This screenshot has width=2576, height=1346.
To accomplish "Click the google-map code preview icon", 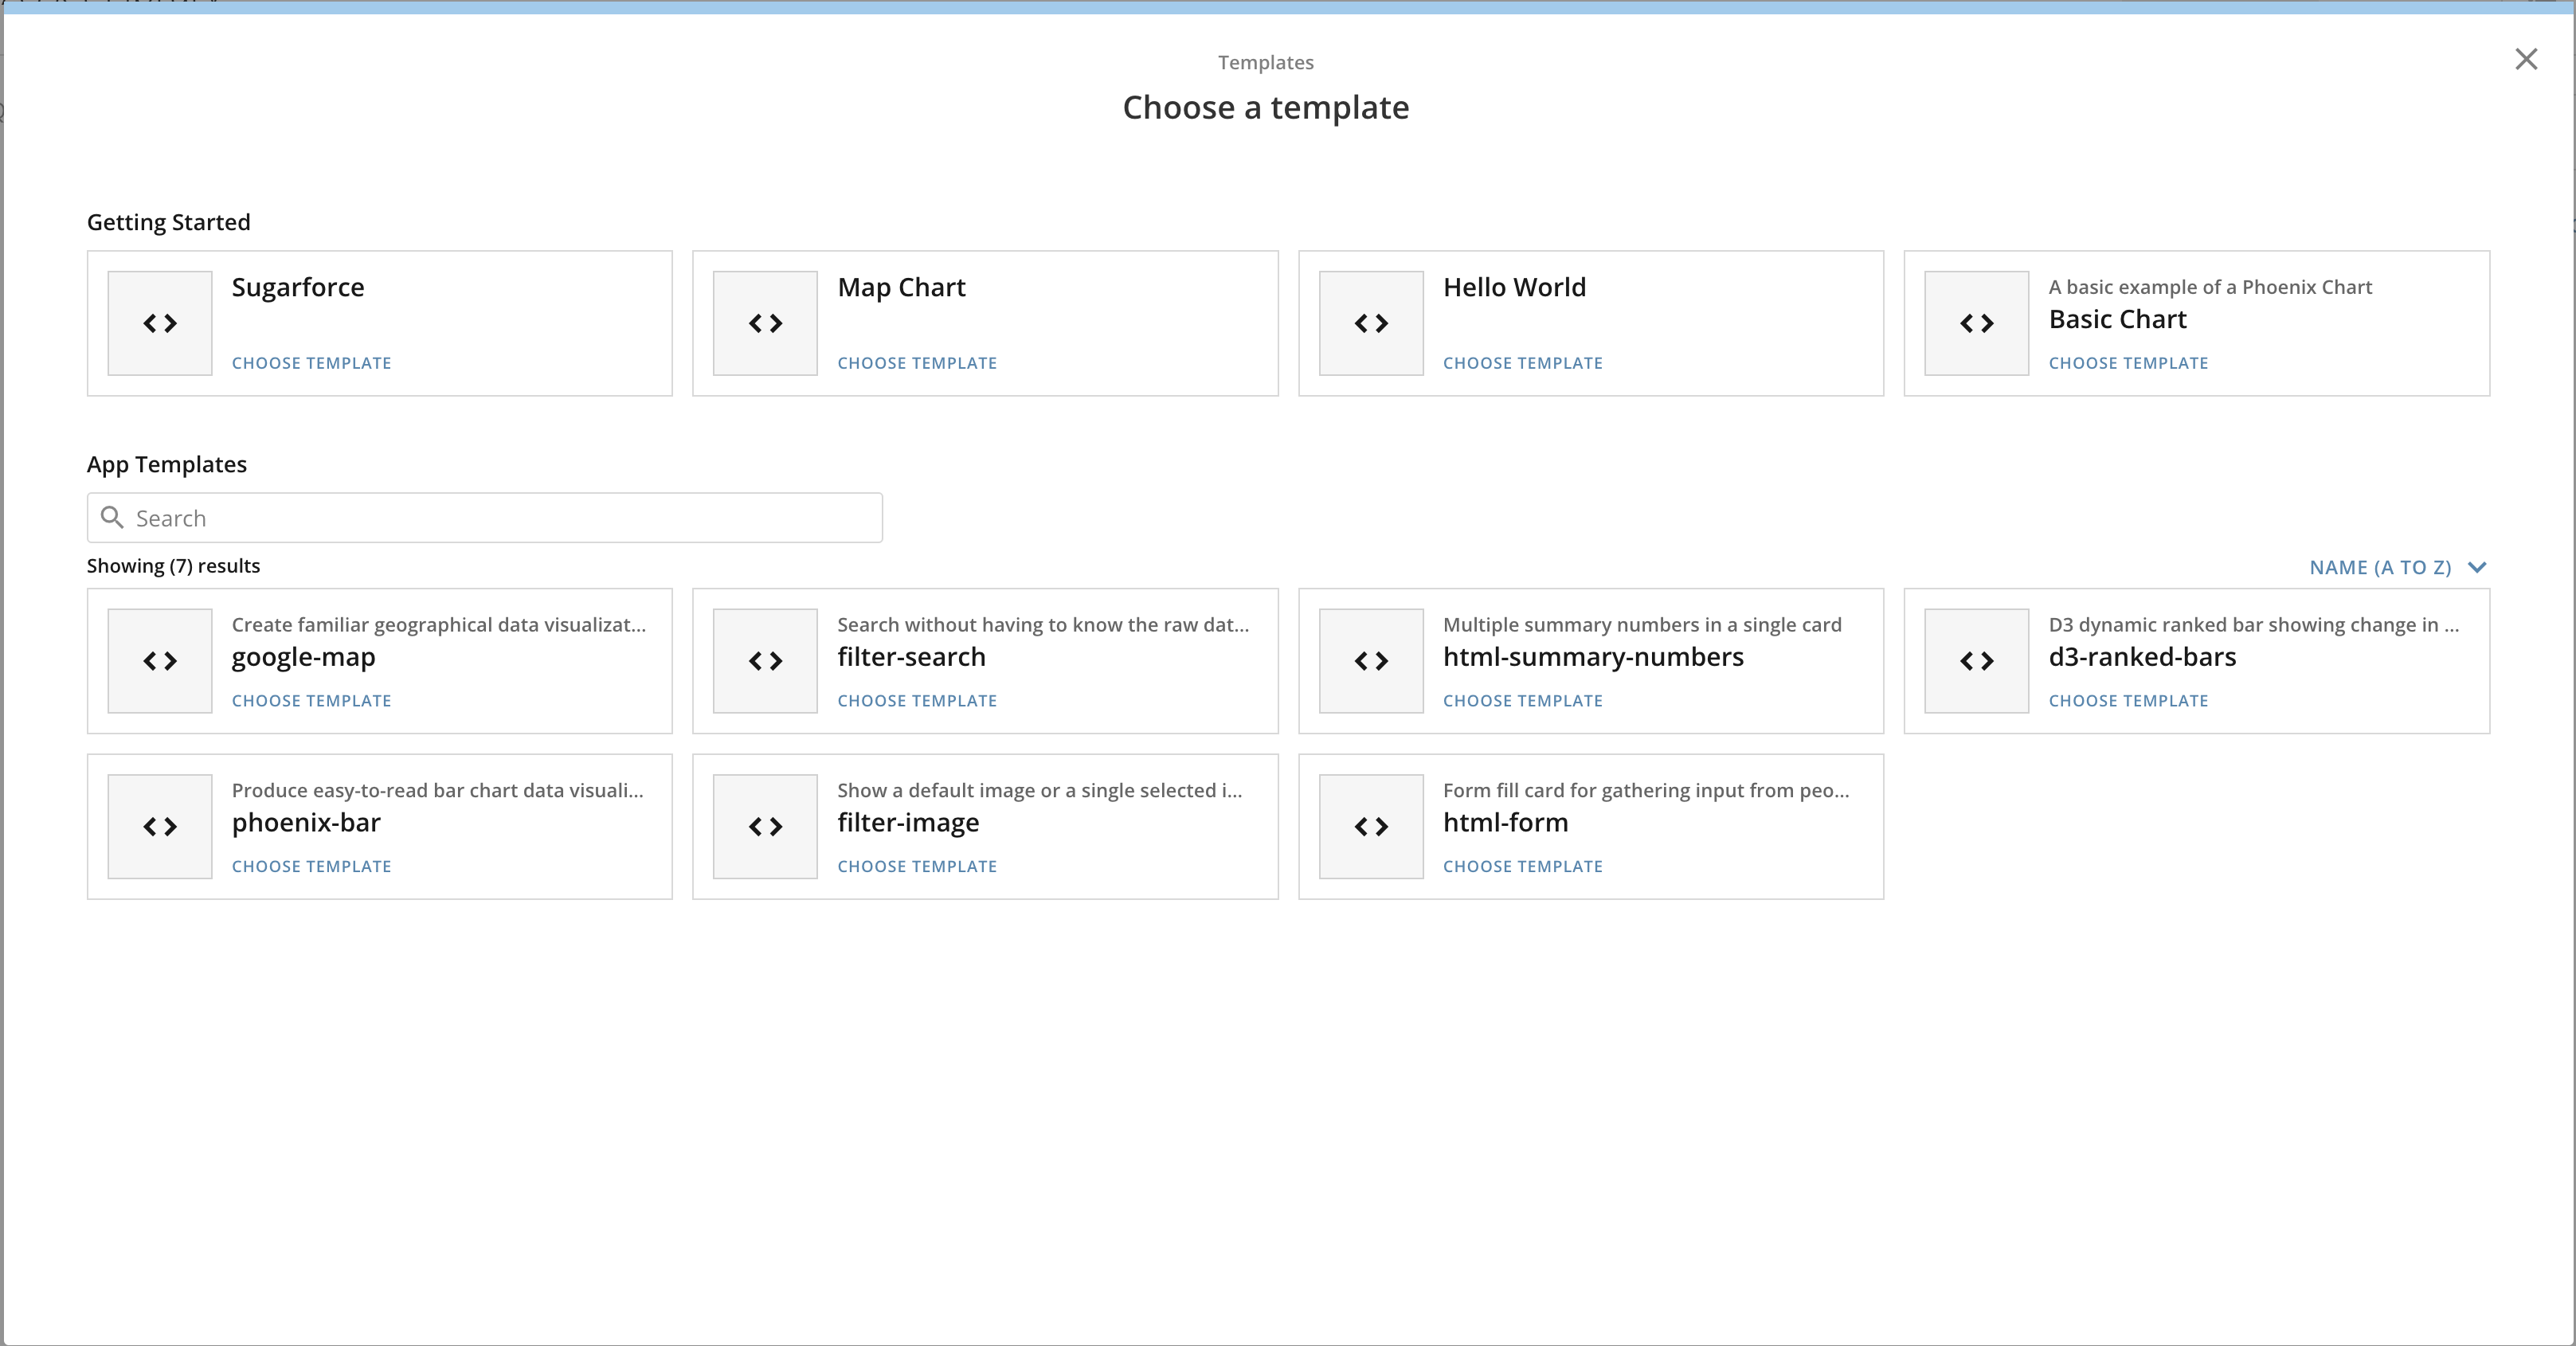I will [x=159, y=661].
